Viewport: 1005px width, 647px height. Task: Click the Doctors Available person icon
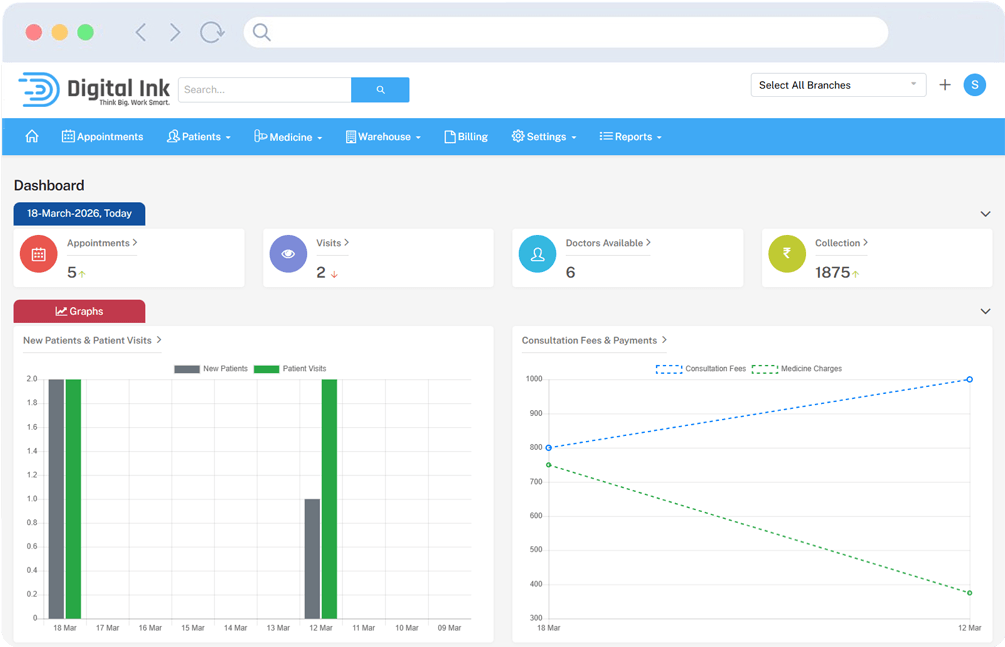click(537, 254)
